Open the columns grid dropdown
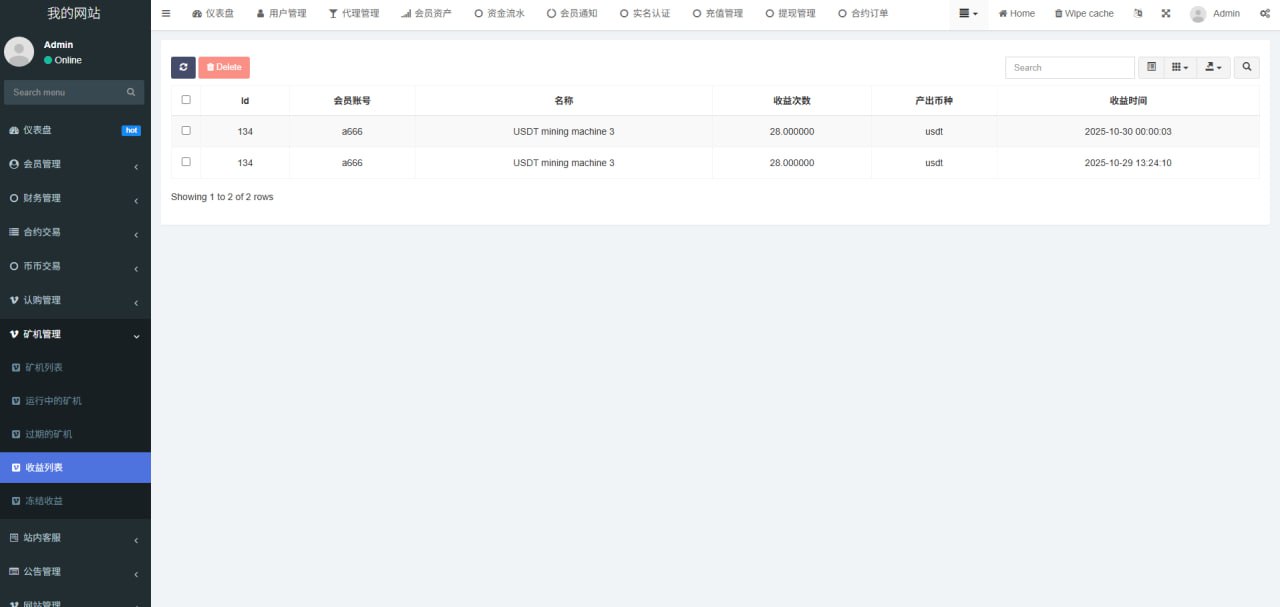Image resolution: width=1280 pixels, height=607 pixels. pos(1180,67)
